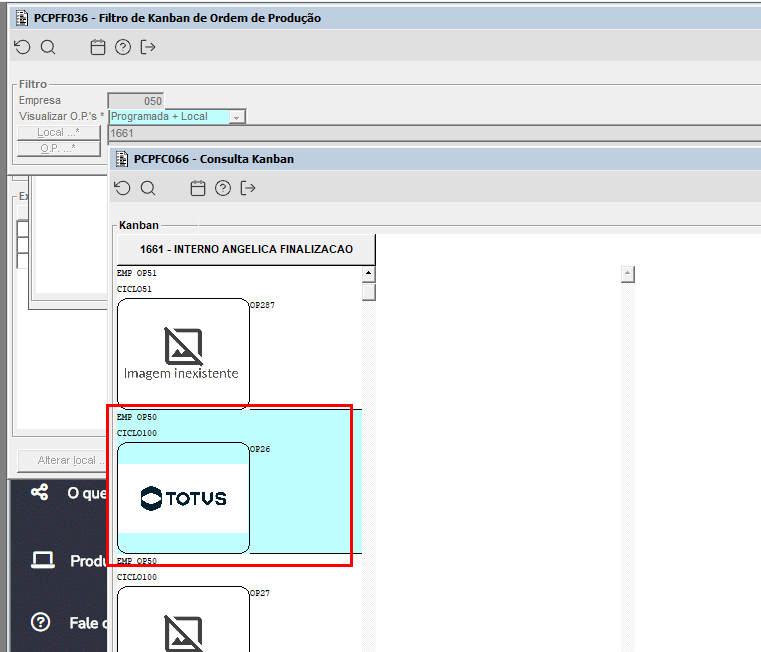761x652 pixels.
Task: Click OP27 label
Action: [260, 593]
